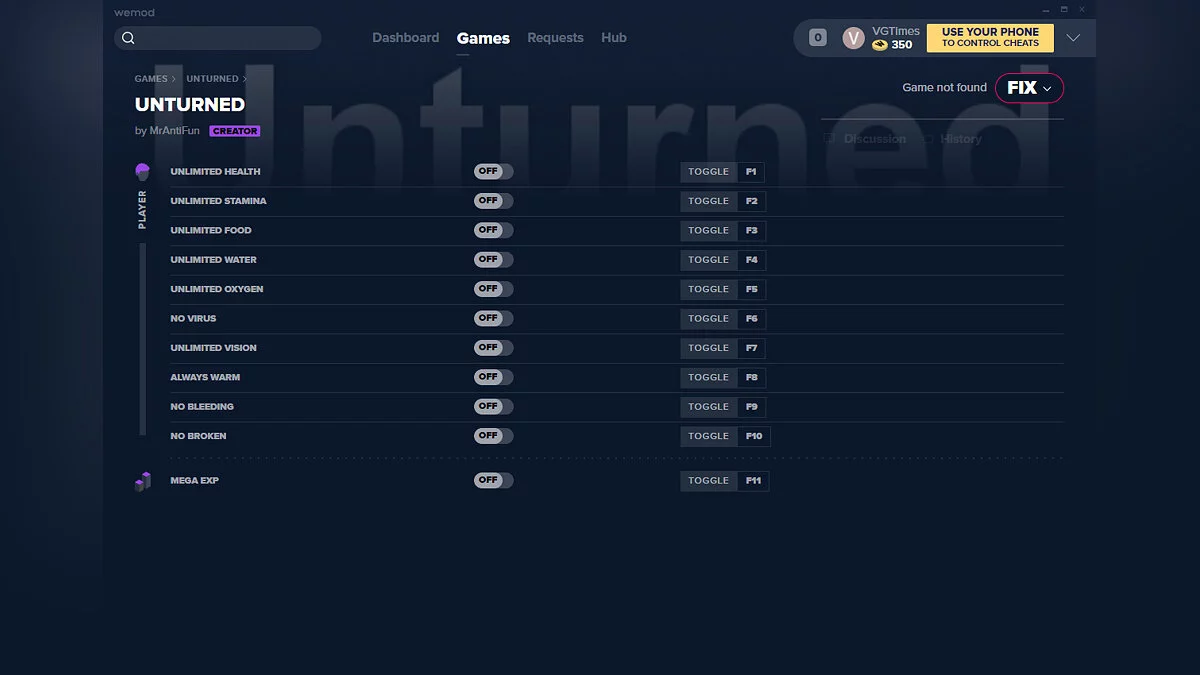Click the VGTimes profile avatar
Image resolution: width=1200 pixels, height=675 pixels.
pyautogui.click(x=853, y=38)
